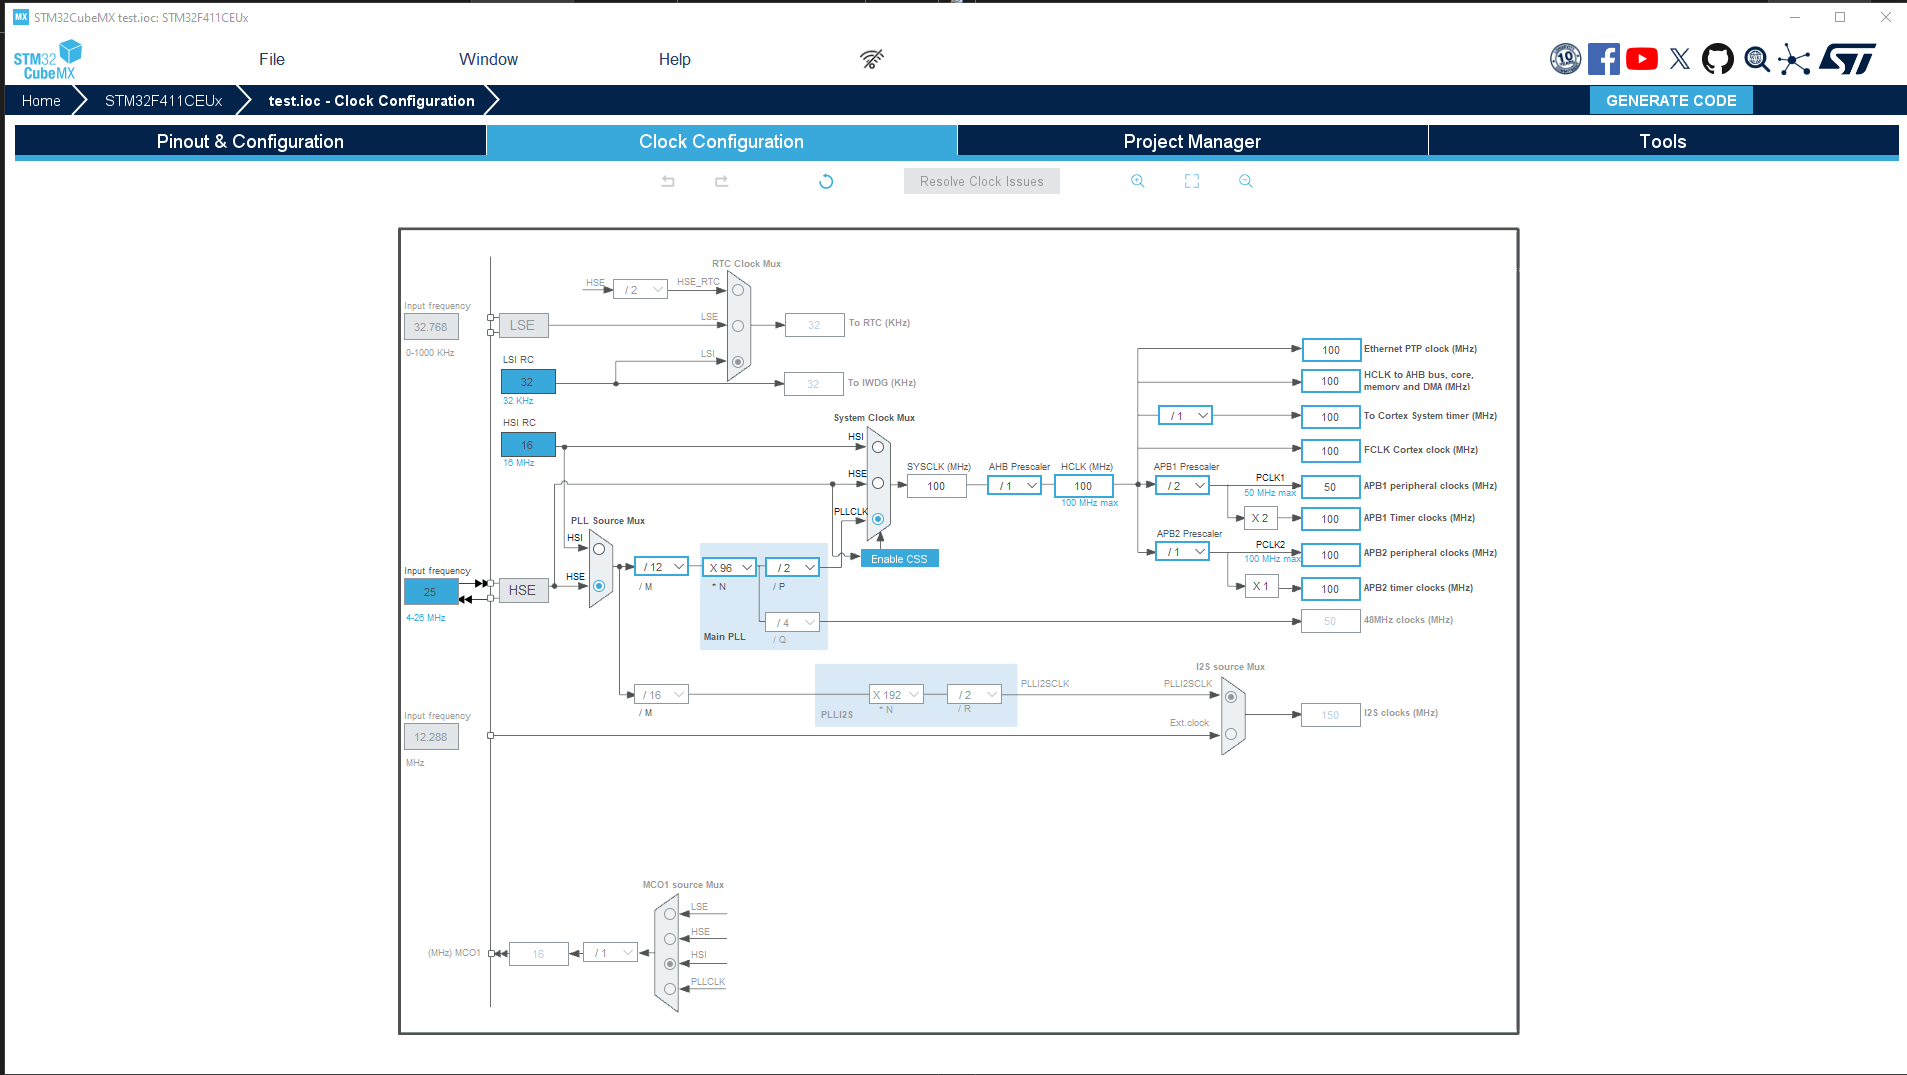1907x1075 pixels.
Task: Switch to the Tools tab
Action: coord(1663,141)
